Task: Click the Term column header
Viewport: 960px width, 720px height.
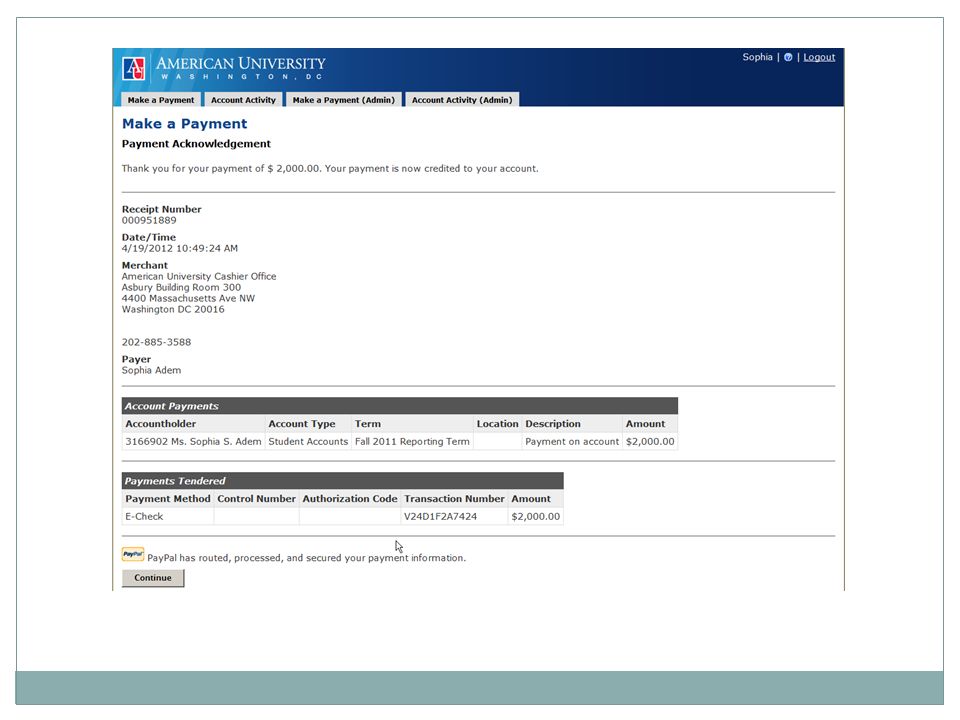Action: [x=412, y=424]
